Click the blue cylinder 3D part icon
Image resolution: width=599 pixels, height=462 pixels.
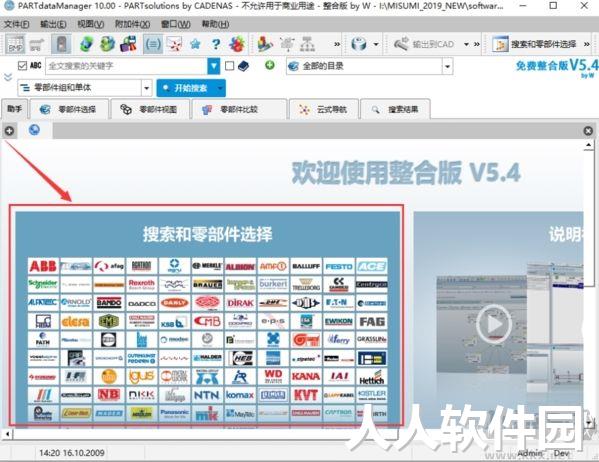click(x=359, y=44)
